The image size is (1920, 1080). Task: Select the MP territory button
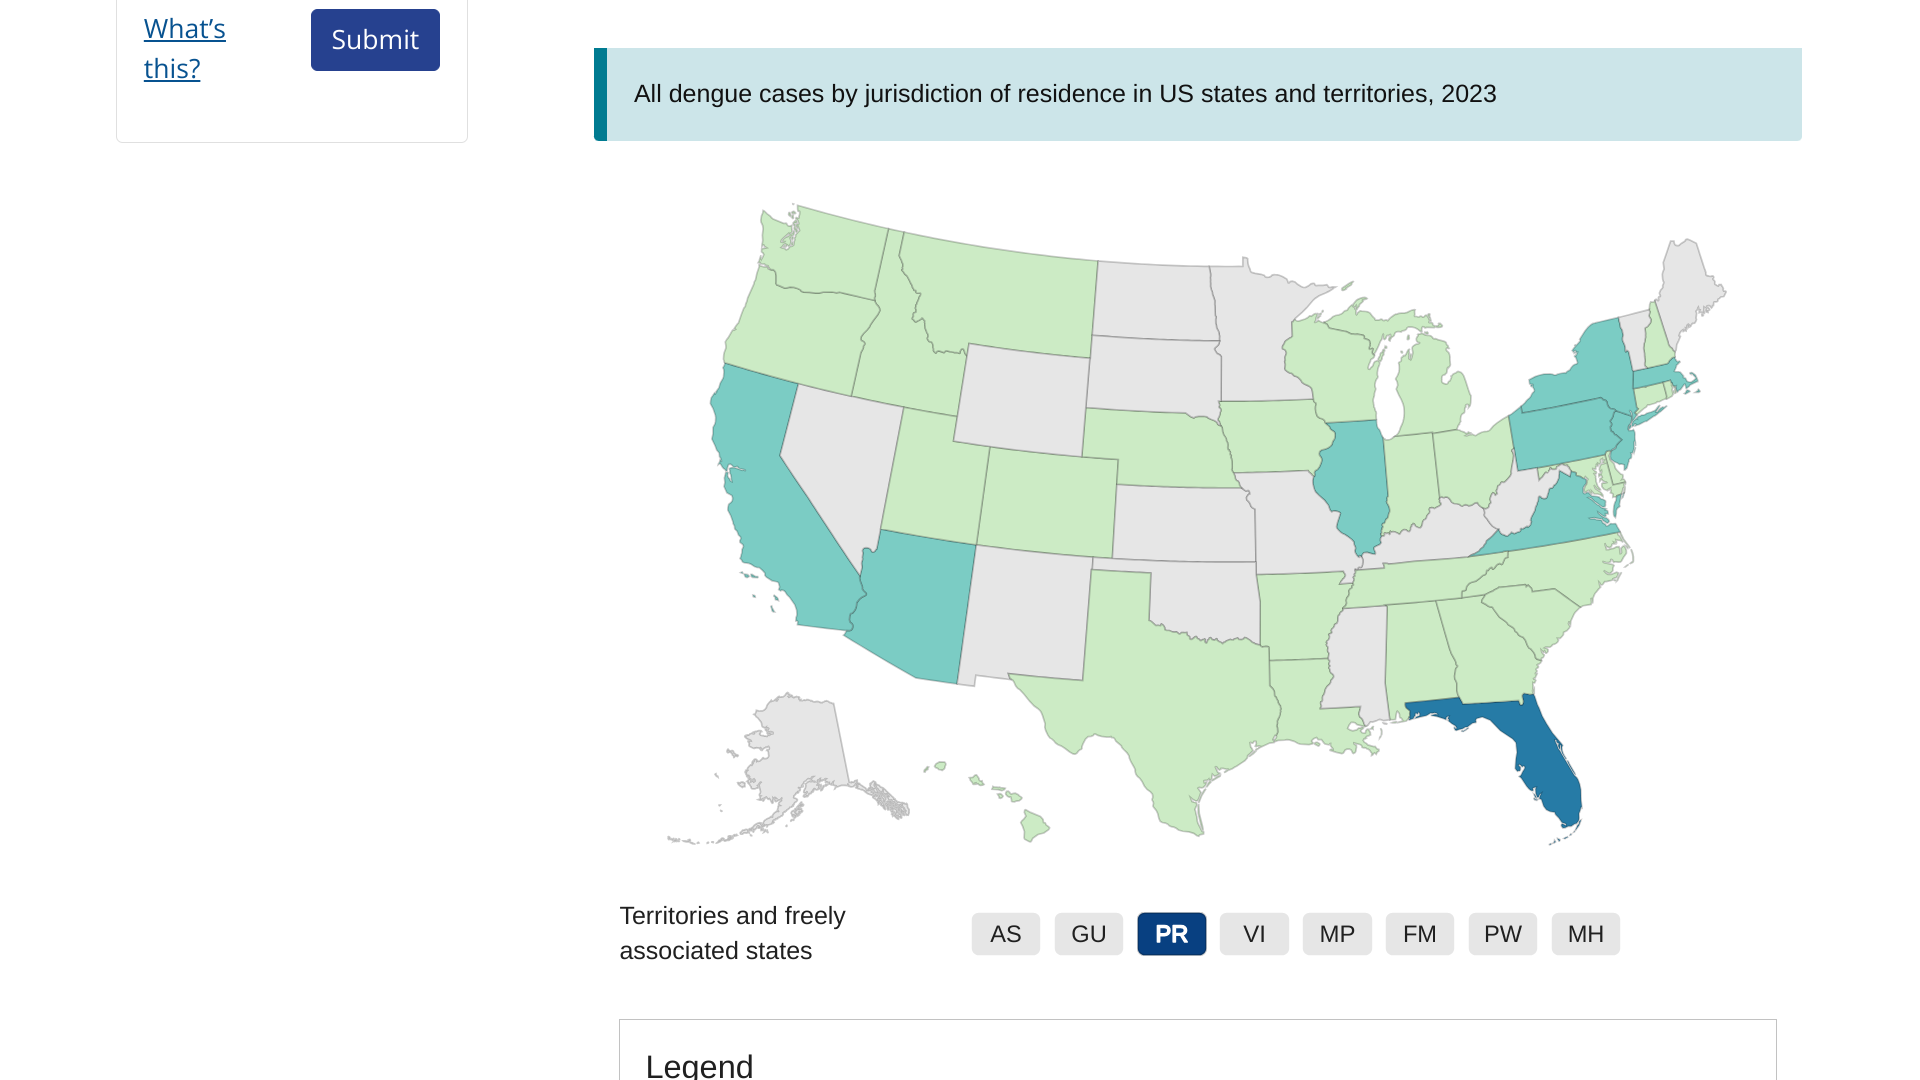(1337, 934)
